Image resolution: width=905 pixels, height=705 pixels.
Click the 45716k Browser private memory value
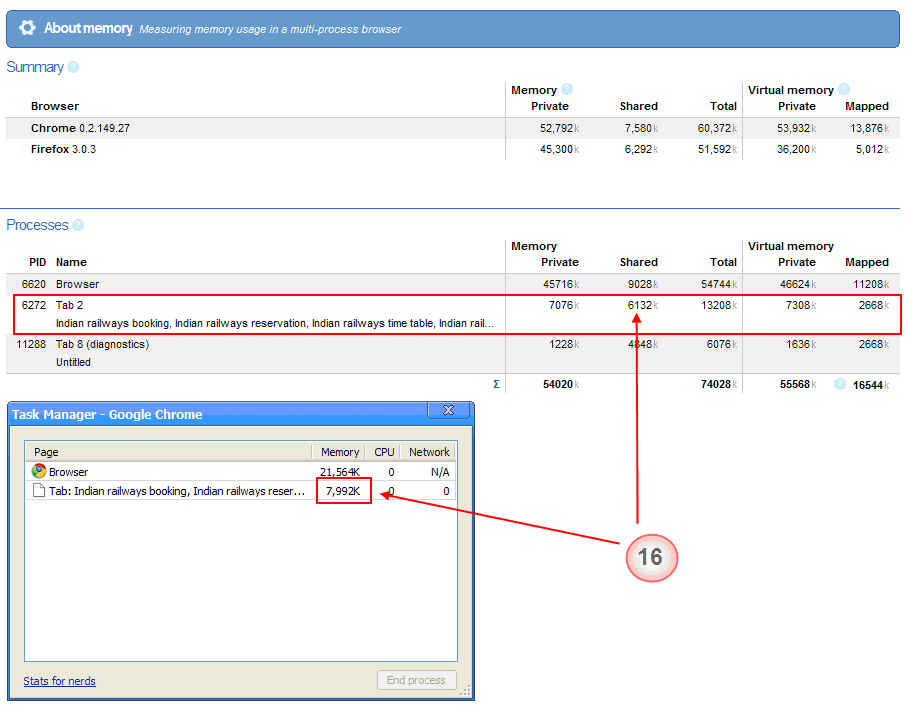point(561,284)
